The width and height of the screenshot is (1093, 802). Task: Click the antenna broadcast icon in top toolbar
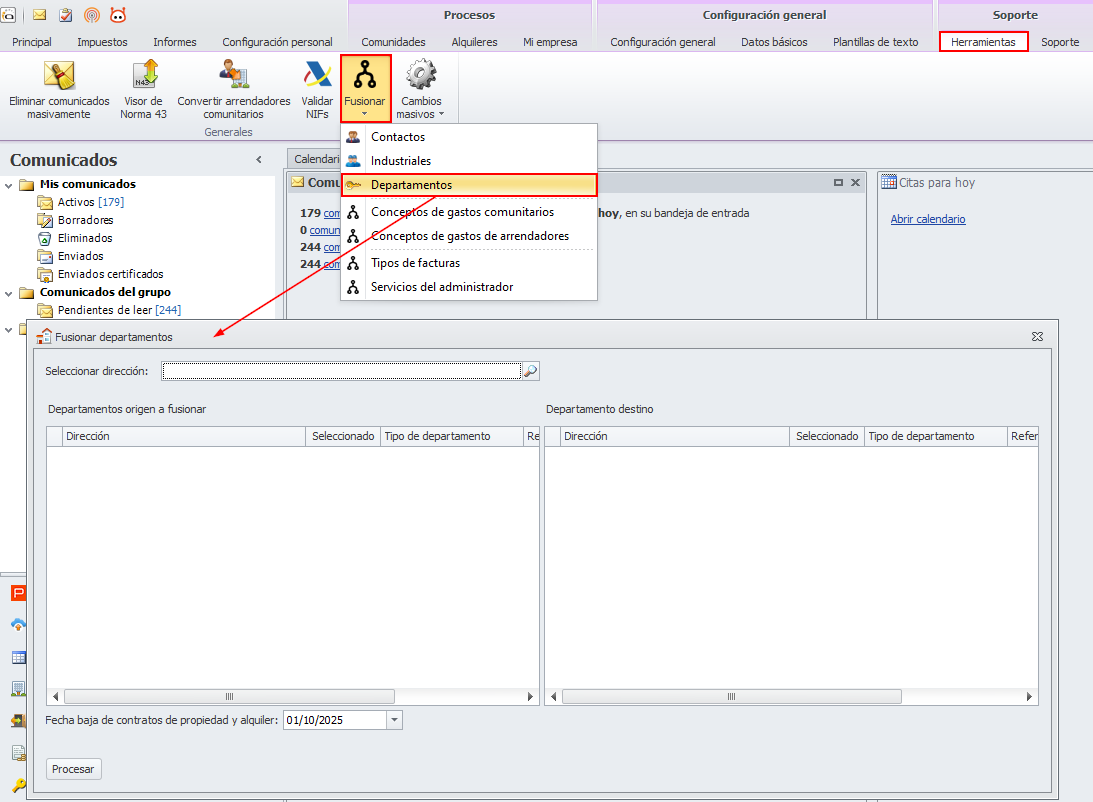pyautogui.click(x=92, y=15)
